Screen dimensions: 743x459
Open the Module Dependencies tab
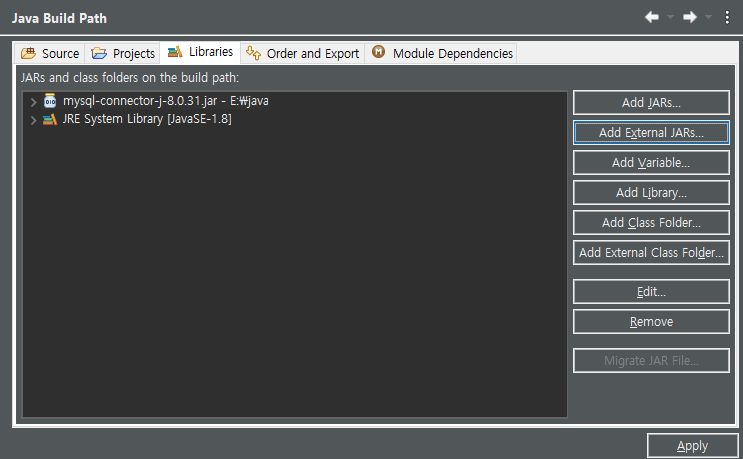(442, 54)
